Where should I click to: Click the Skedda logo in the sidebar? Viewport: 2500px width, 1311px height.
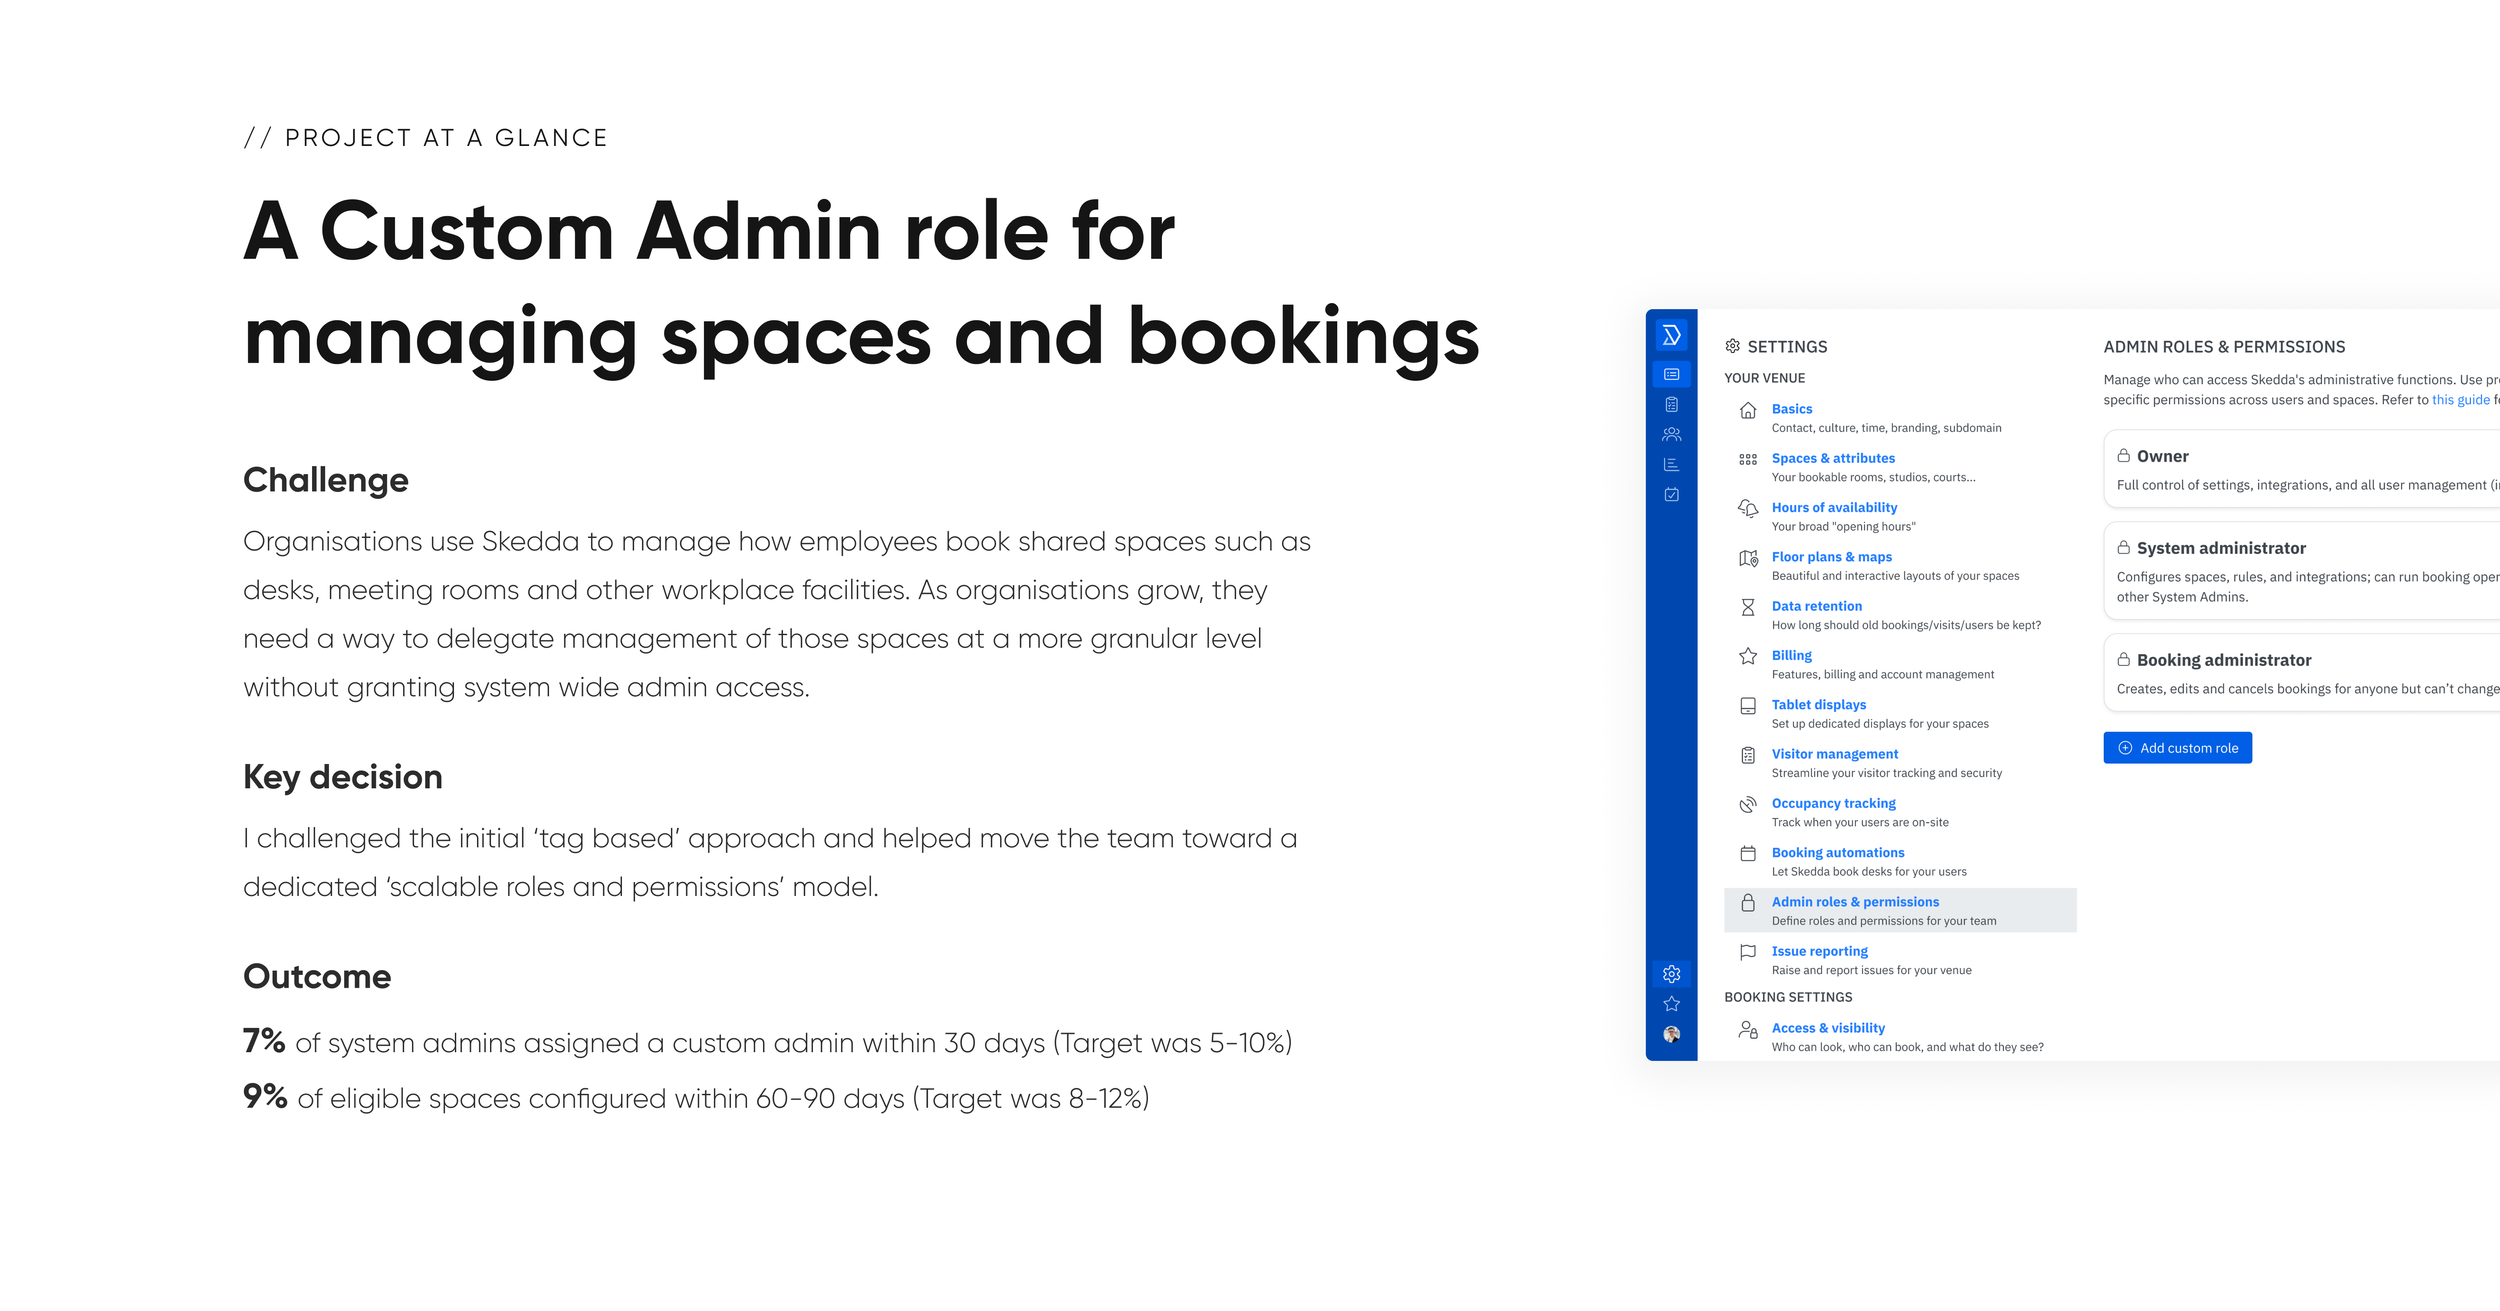1671,335
